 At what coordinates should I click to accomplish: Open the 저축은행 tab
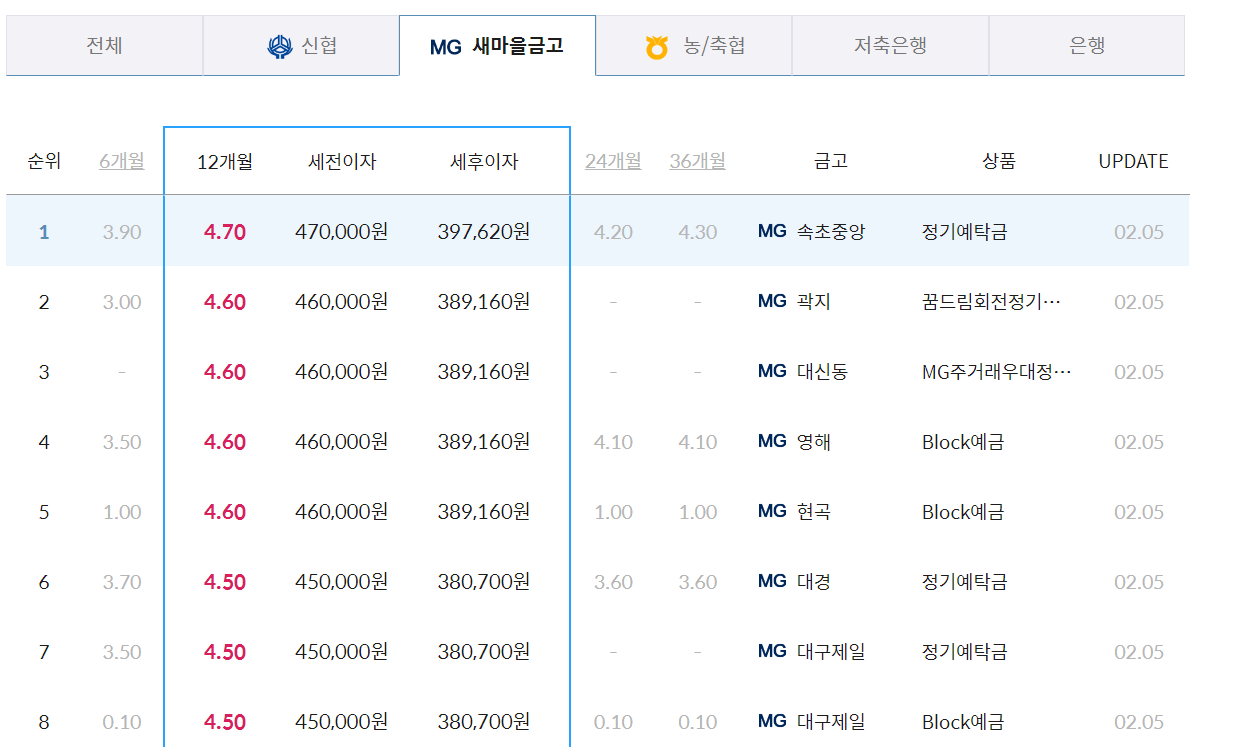pos(890,46)
